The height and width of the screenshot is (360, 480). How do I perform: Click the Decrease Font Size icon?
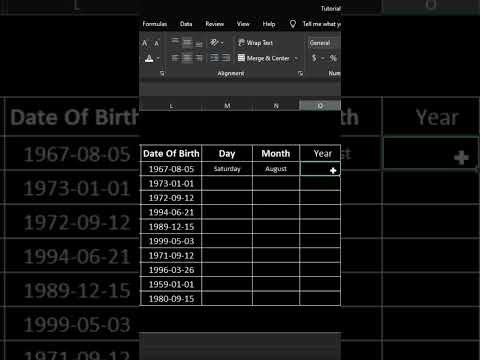[x=156, y=43]
